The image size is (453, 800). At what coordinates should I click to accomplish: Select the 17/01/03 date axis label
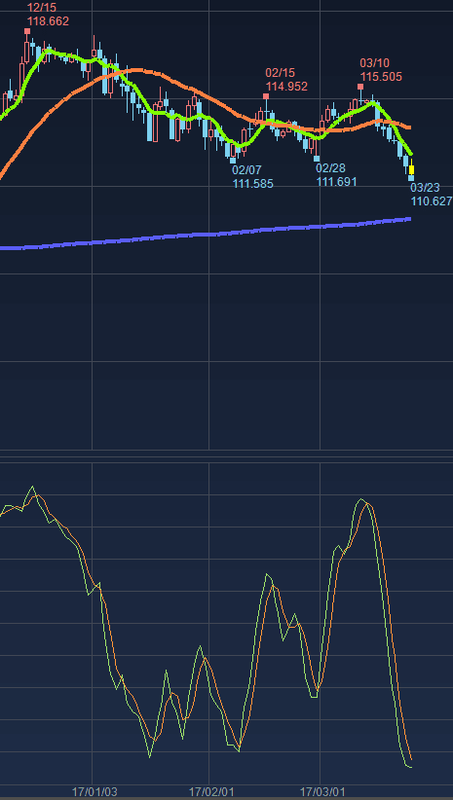[94, 792]
